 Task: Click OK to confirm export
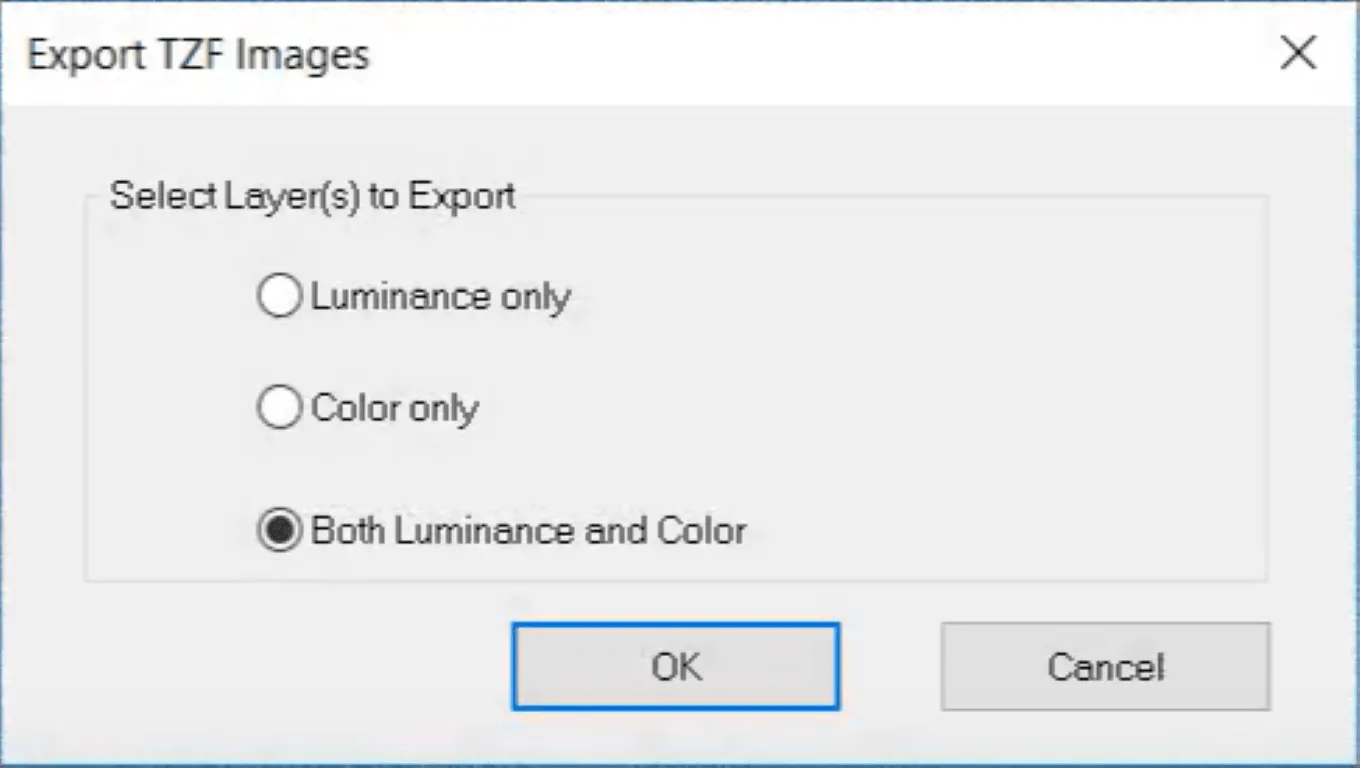pyautogui.click(x=676, y=667)
